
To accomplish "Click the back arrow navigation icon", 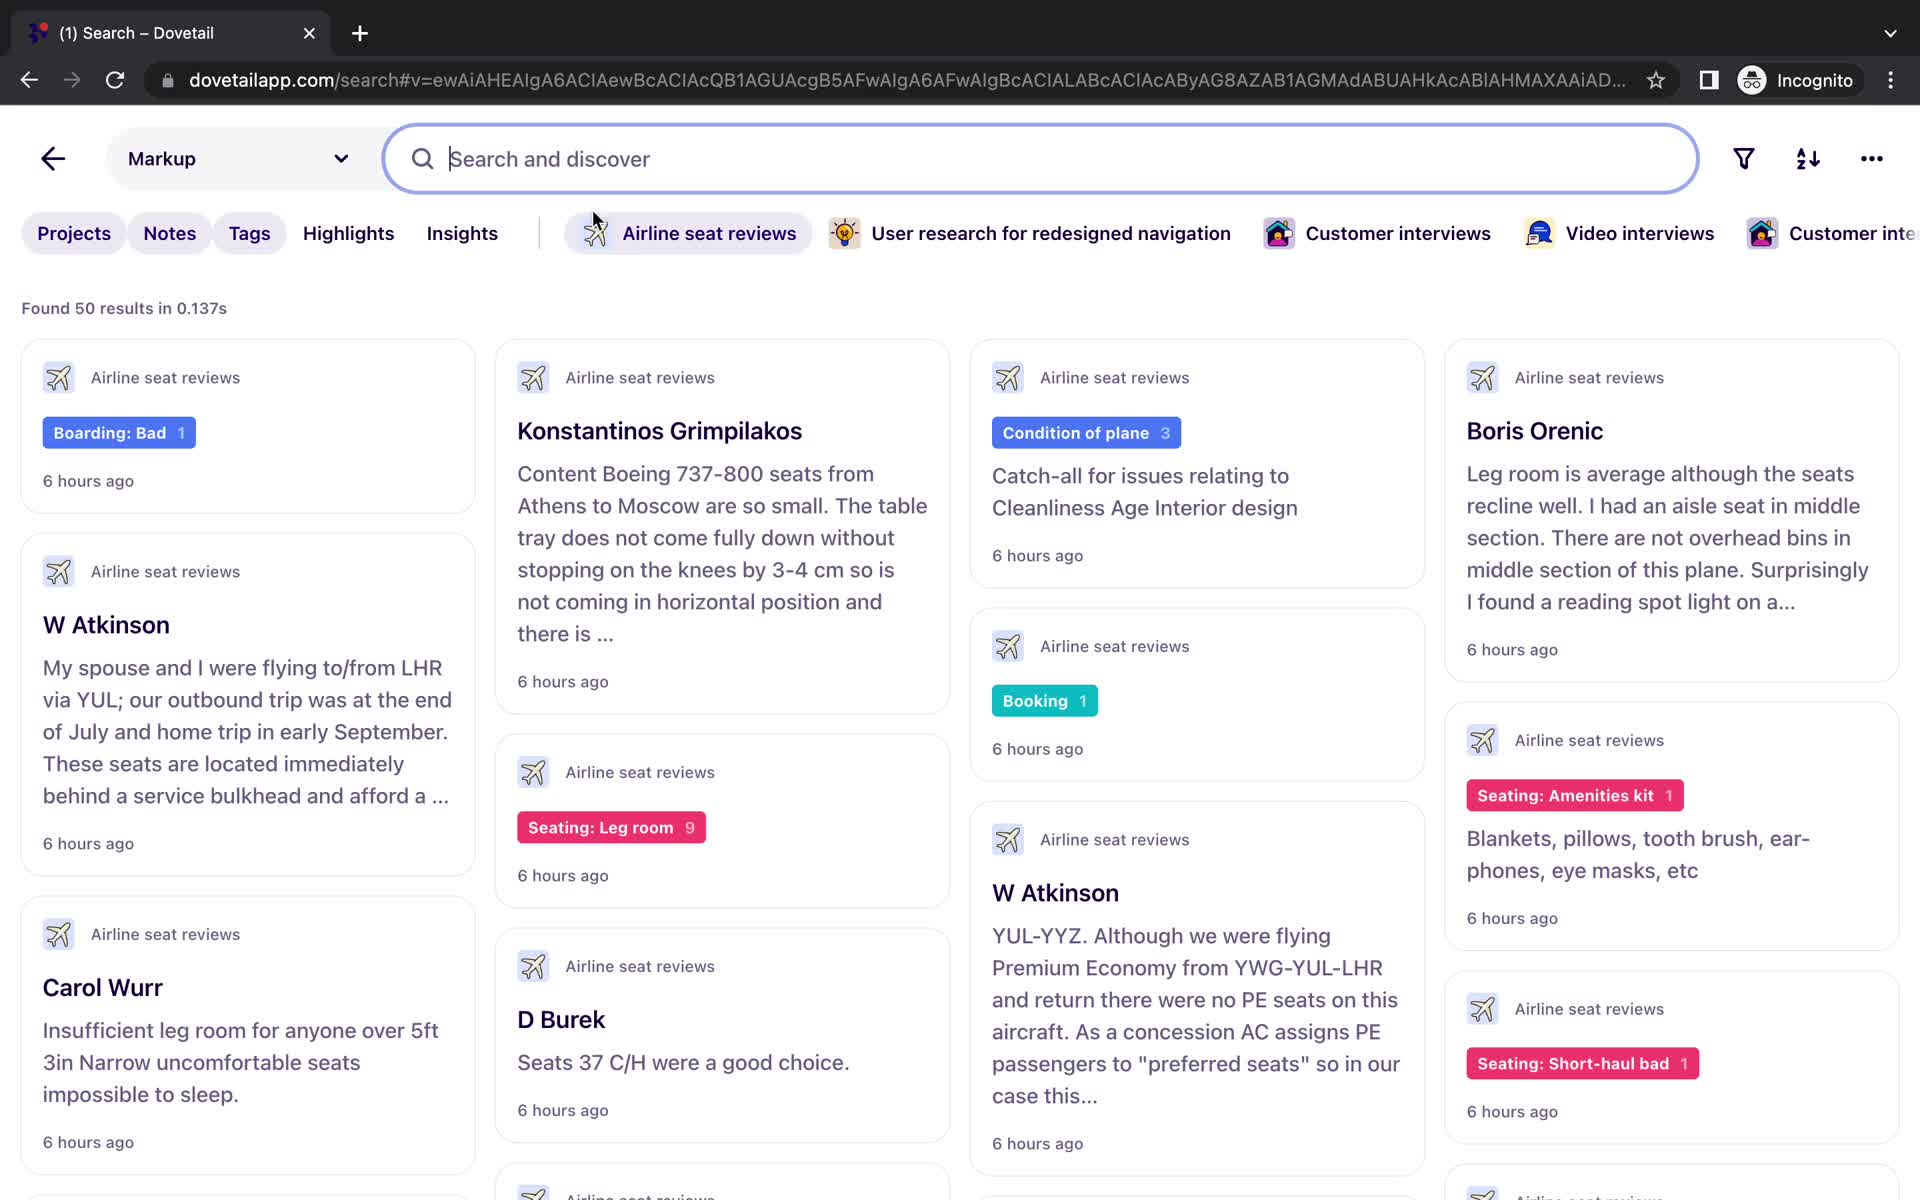I will (x=53, y=158).
